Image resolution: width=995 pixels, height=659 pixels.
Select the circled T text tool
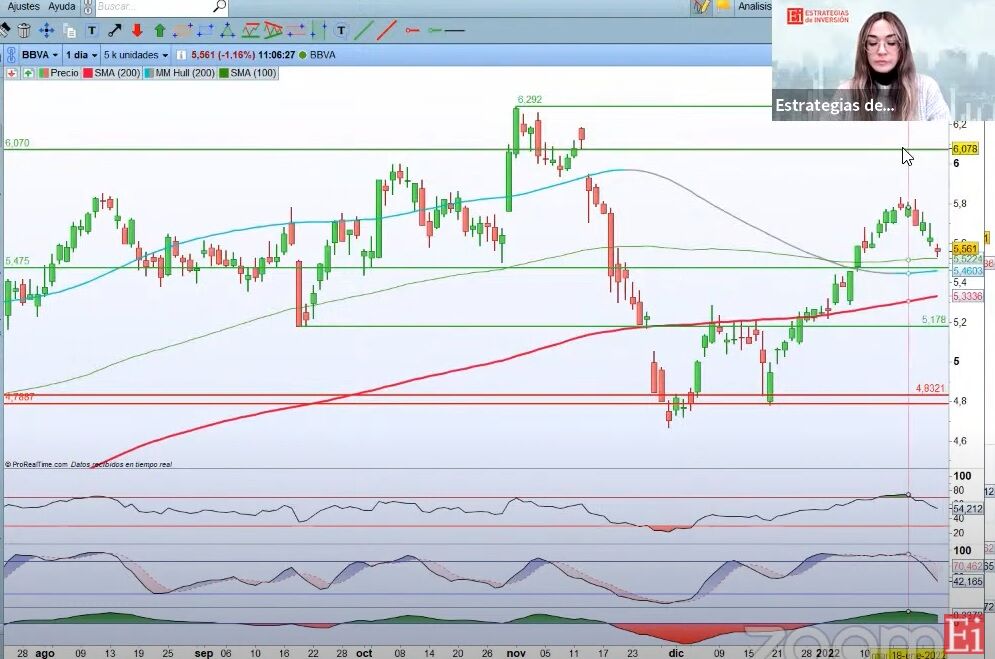(341, 30)
